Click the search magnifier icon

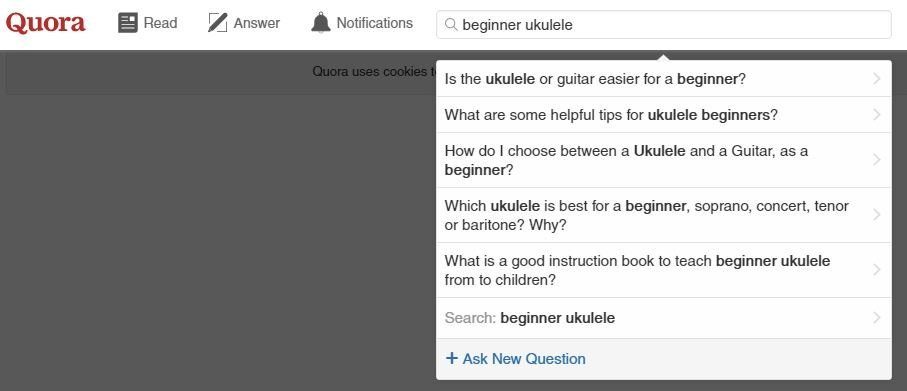[451, 25]
